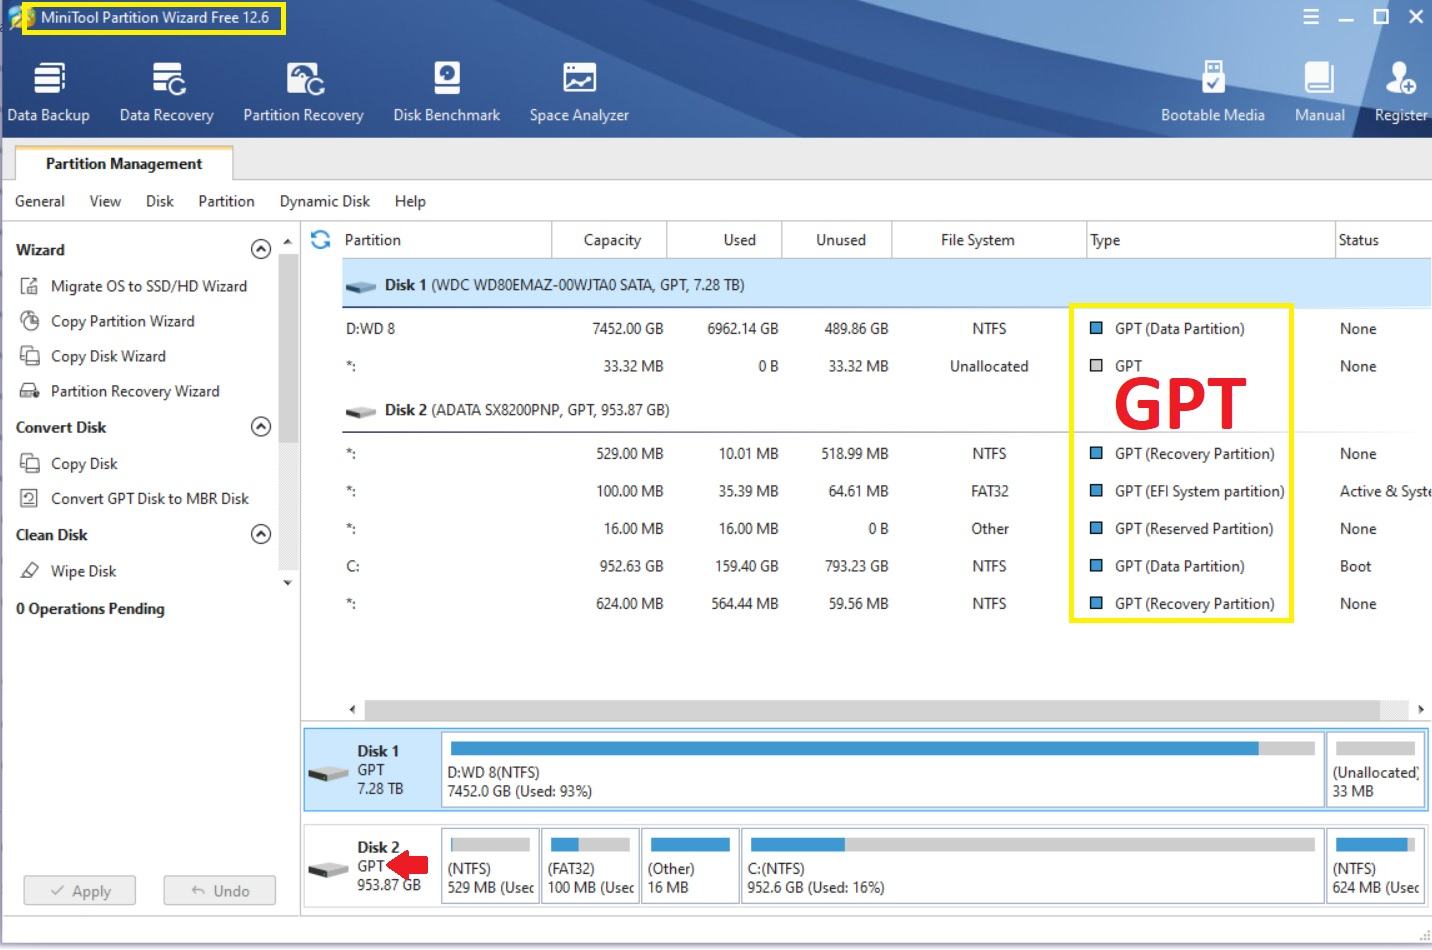Click the (Unallocated) 33 MB block
This screenshot has height=950, width=1432.
[1376, 770]
